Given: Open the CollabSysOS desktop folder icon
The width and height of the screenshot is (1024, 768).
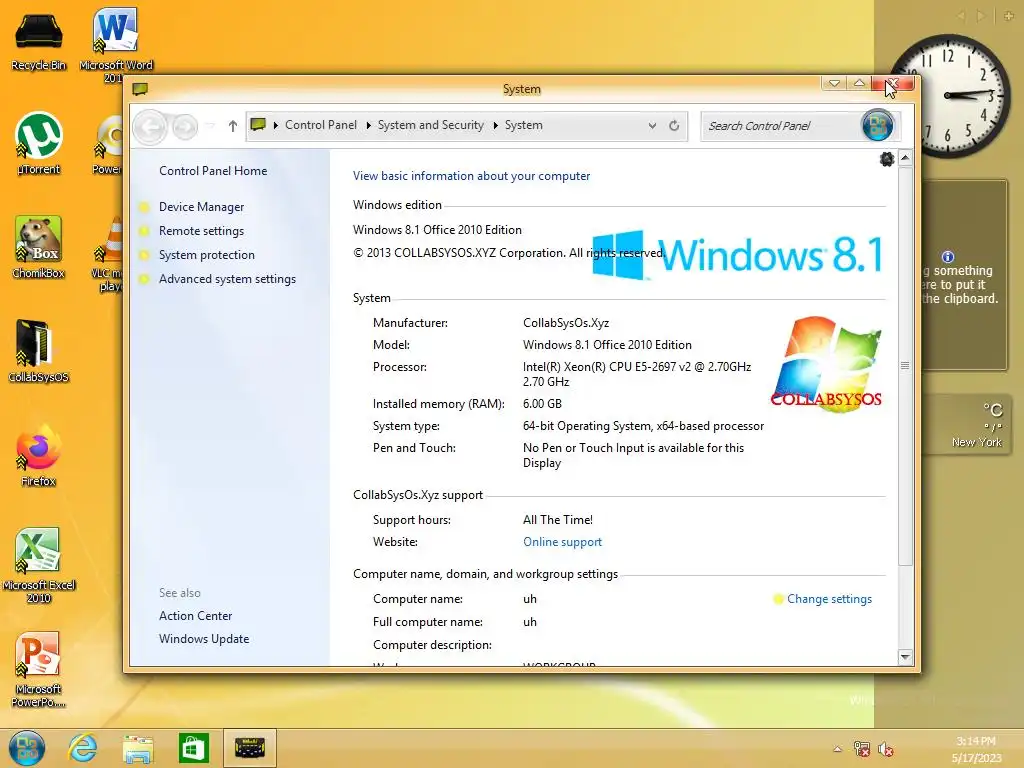Looking at the screenshot, I should point(39,351).
